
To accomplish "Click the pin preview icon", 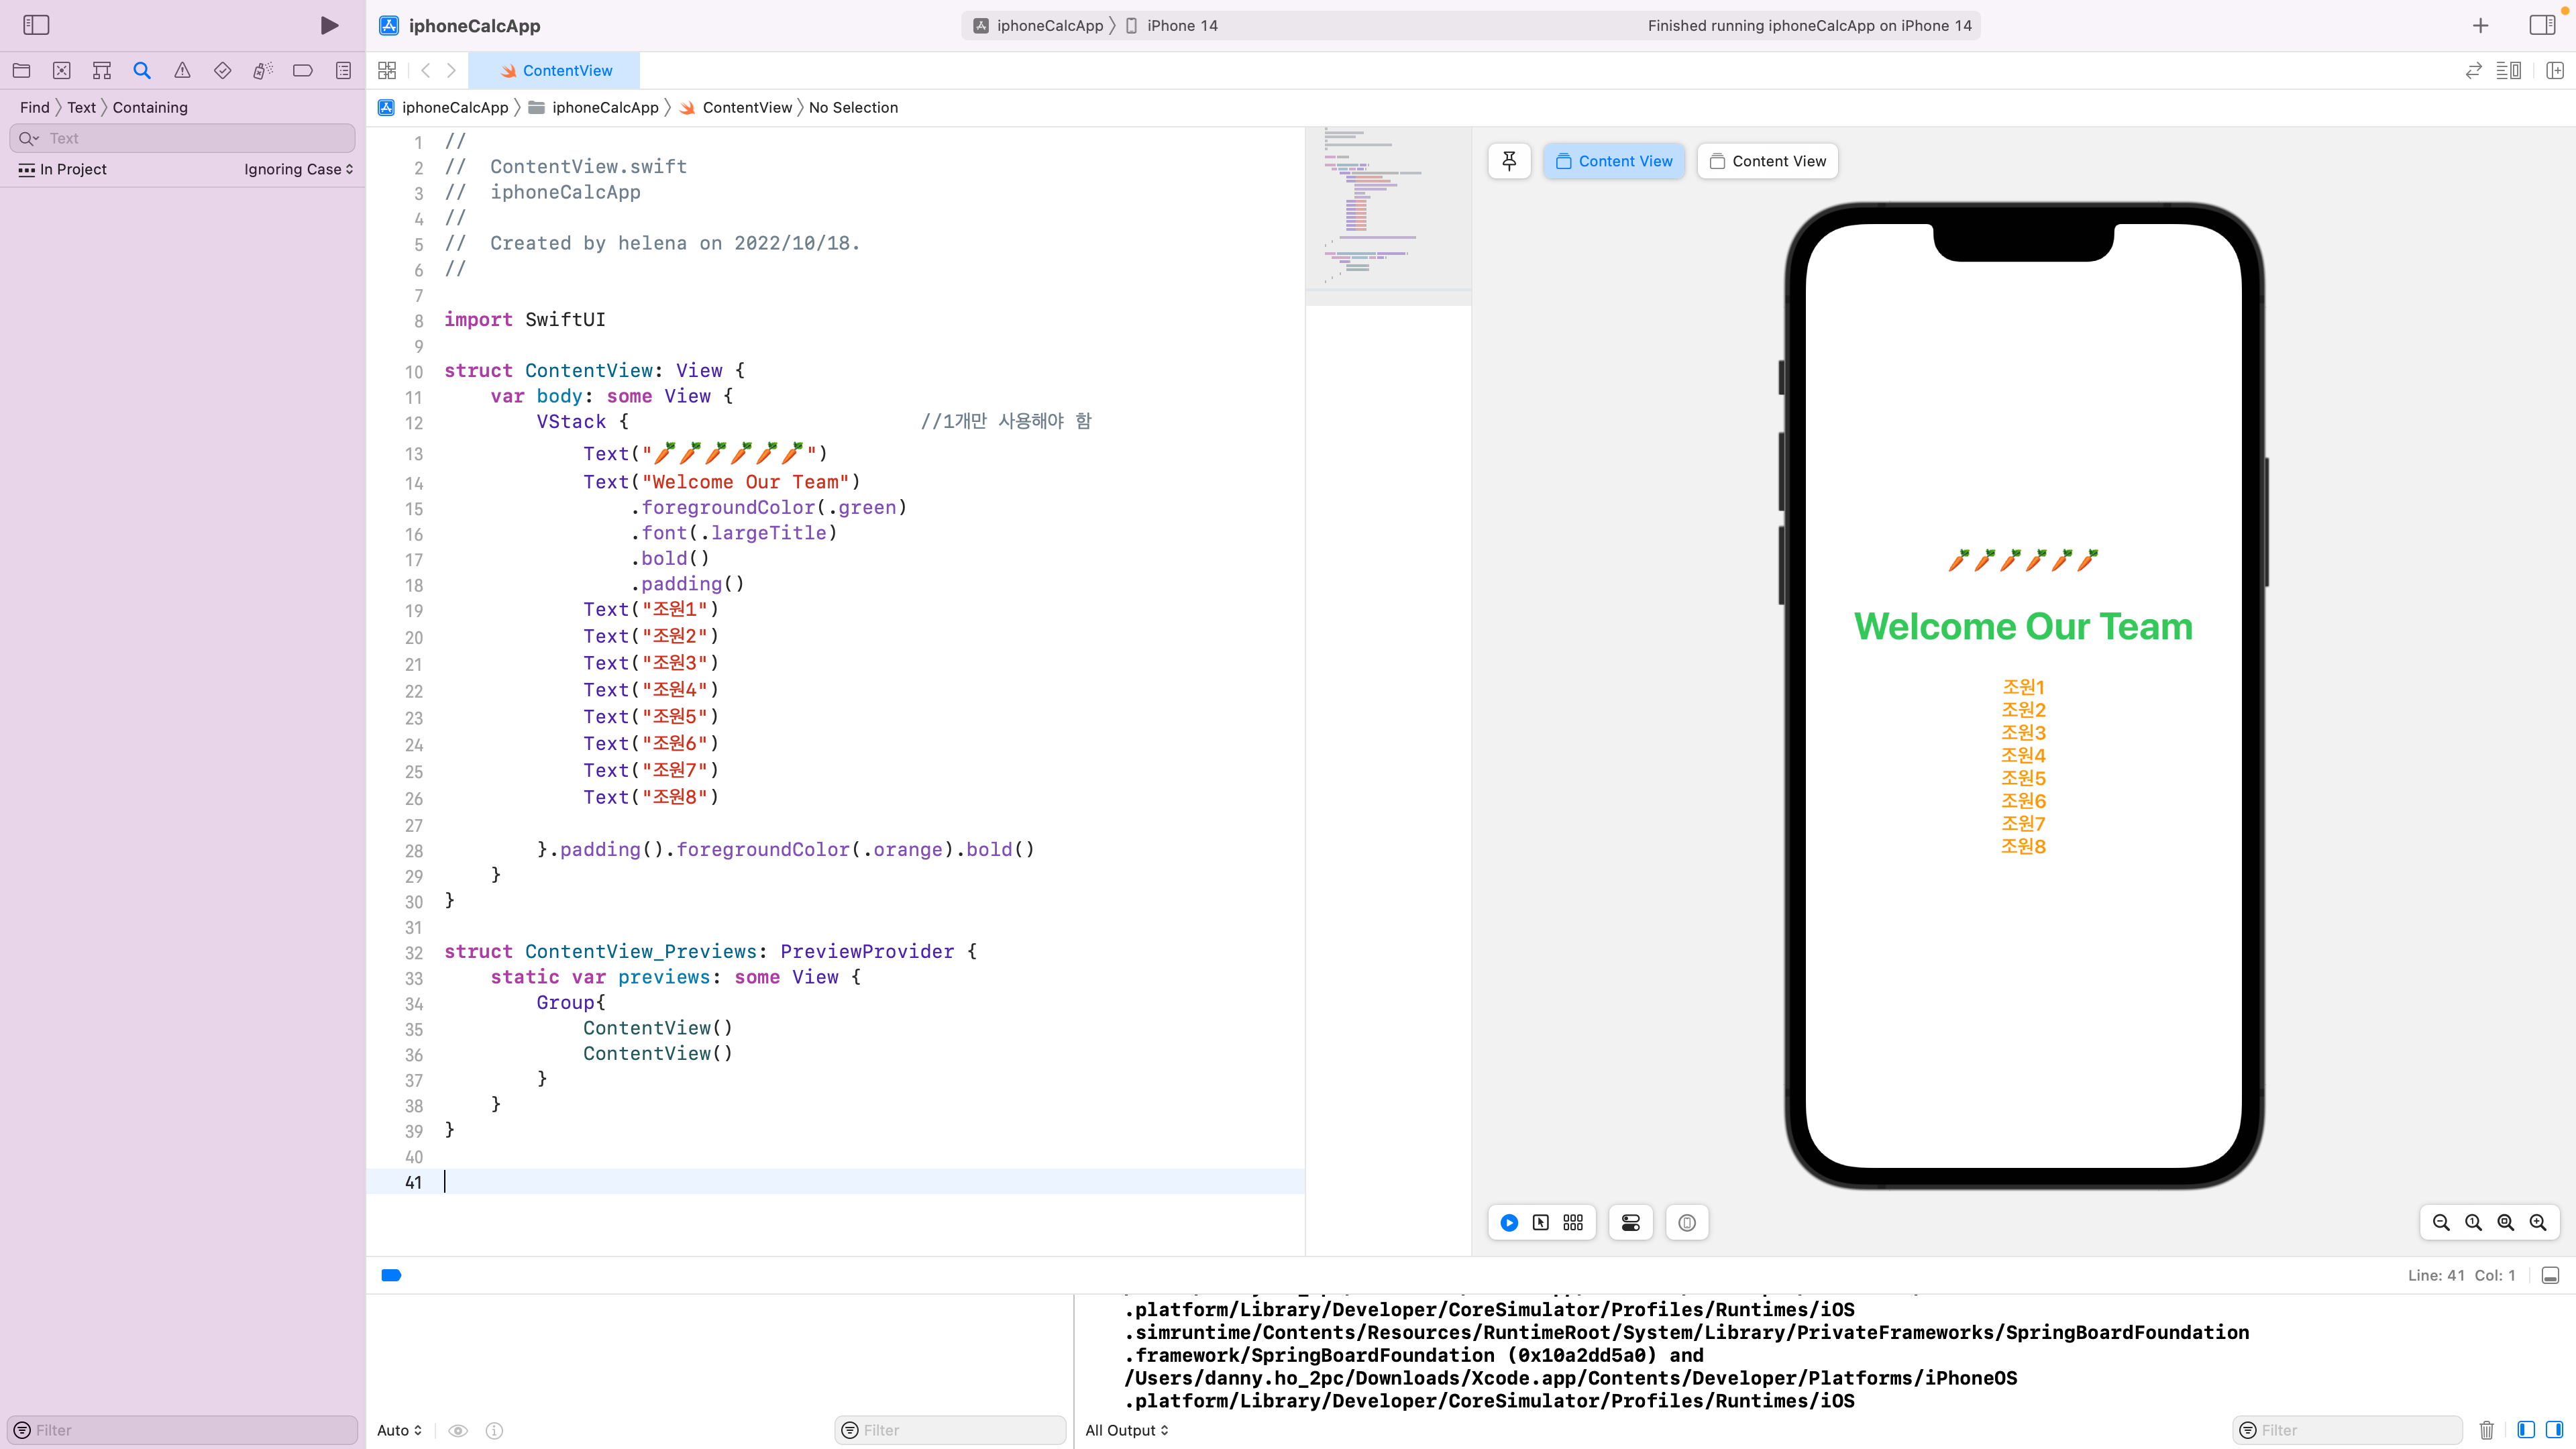I will pyautogui.click(x=1509, y=161).
